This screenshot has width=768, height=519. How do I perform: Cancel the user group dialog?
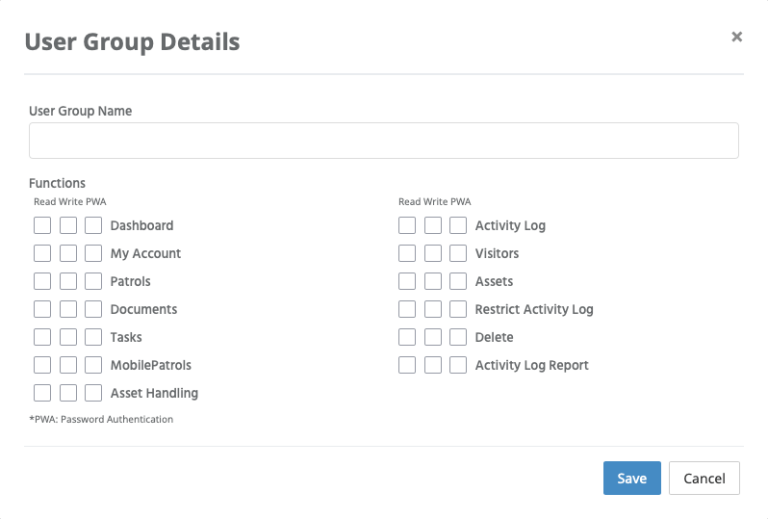coord(704,478)
